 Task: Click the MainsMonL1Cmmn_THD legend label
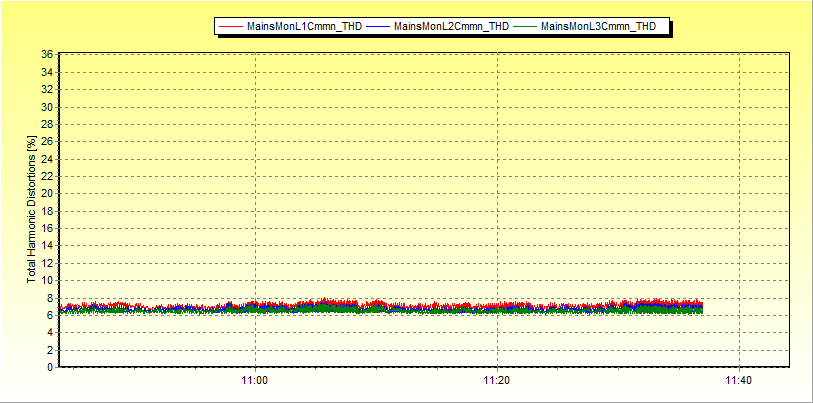(x=304, y=27)
